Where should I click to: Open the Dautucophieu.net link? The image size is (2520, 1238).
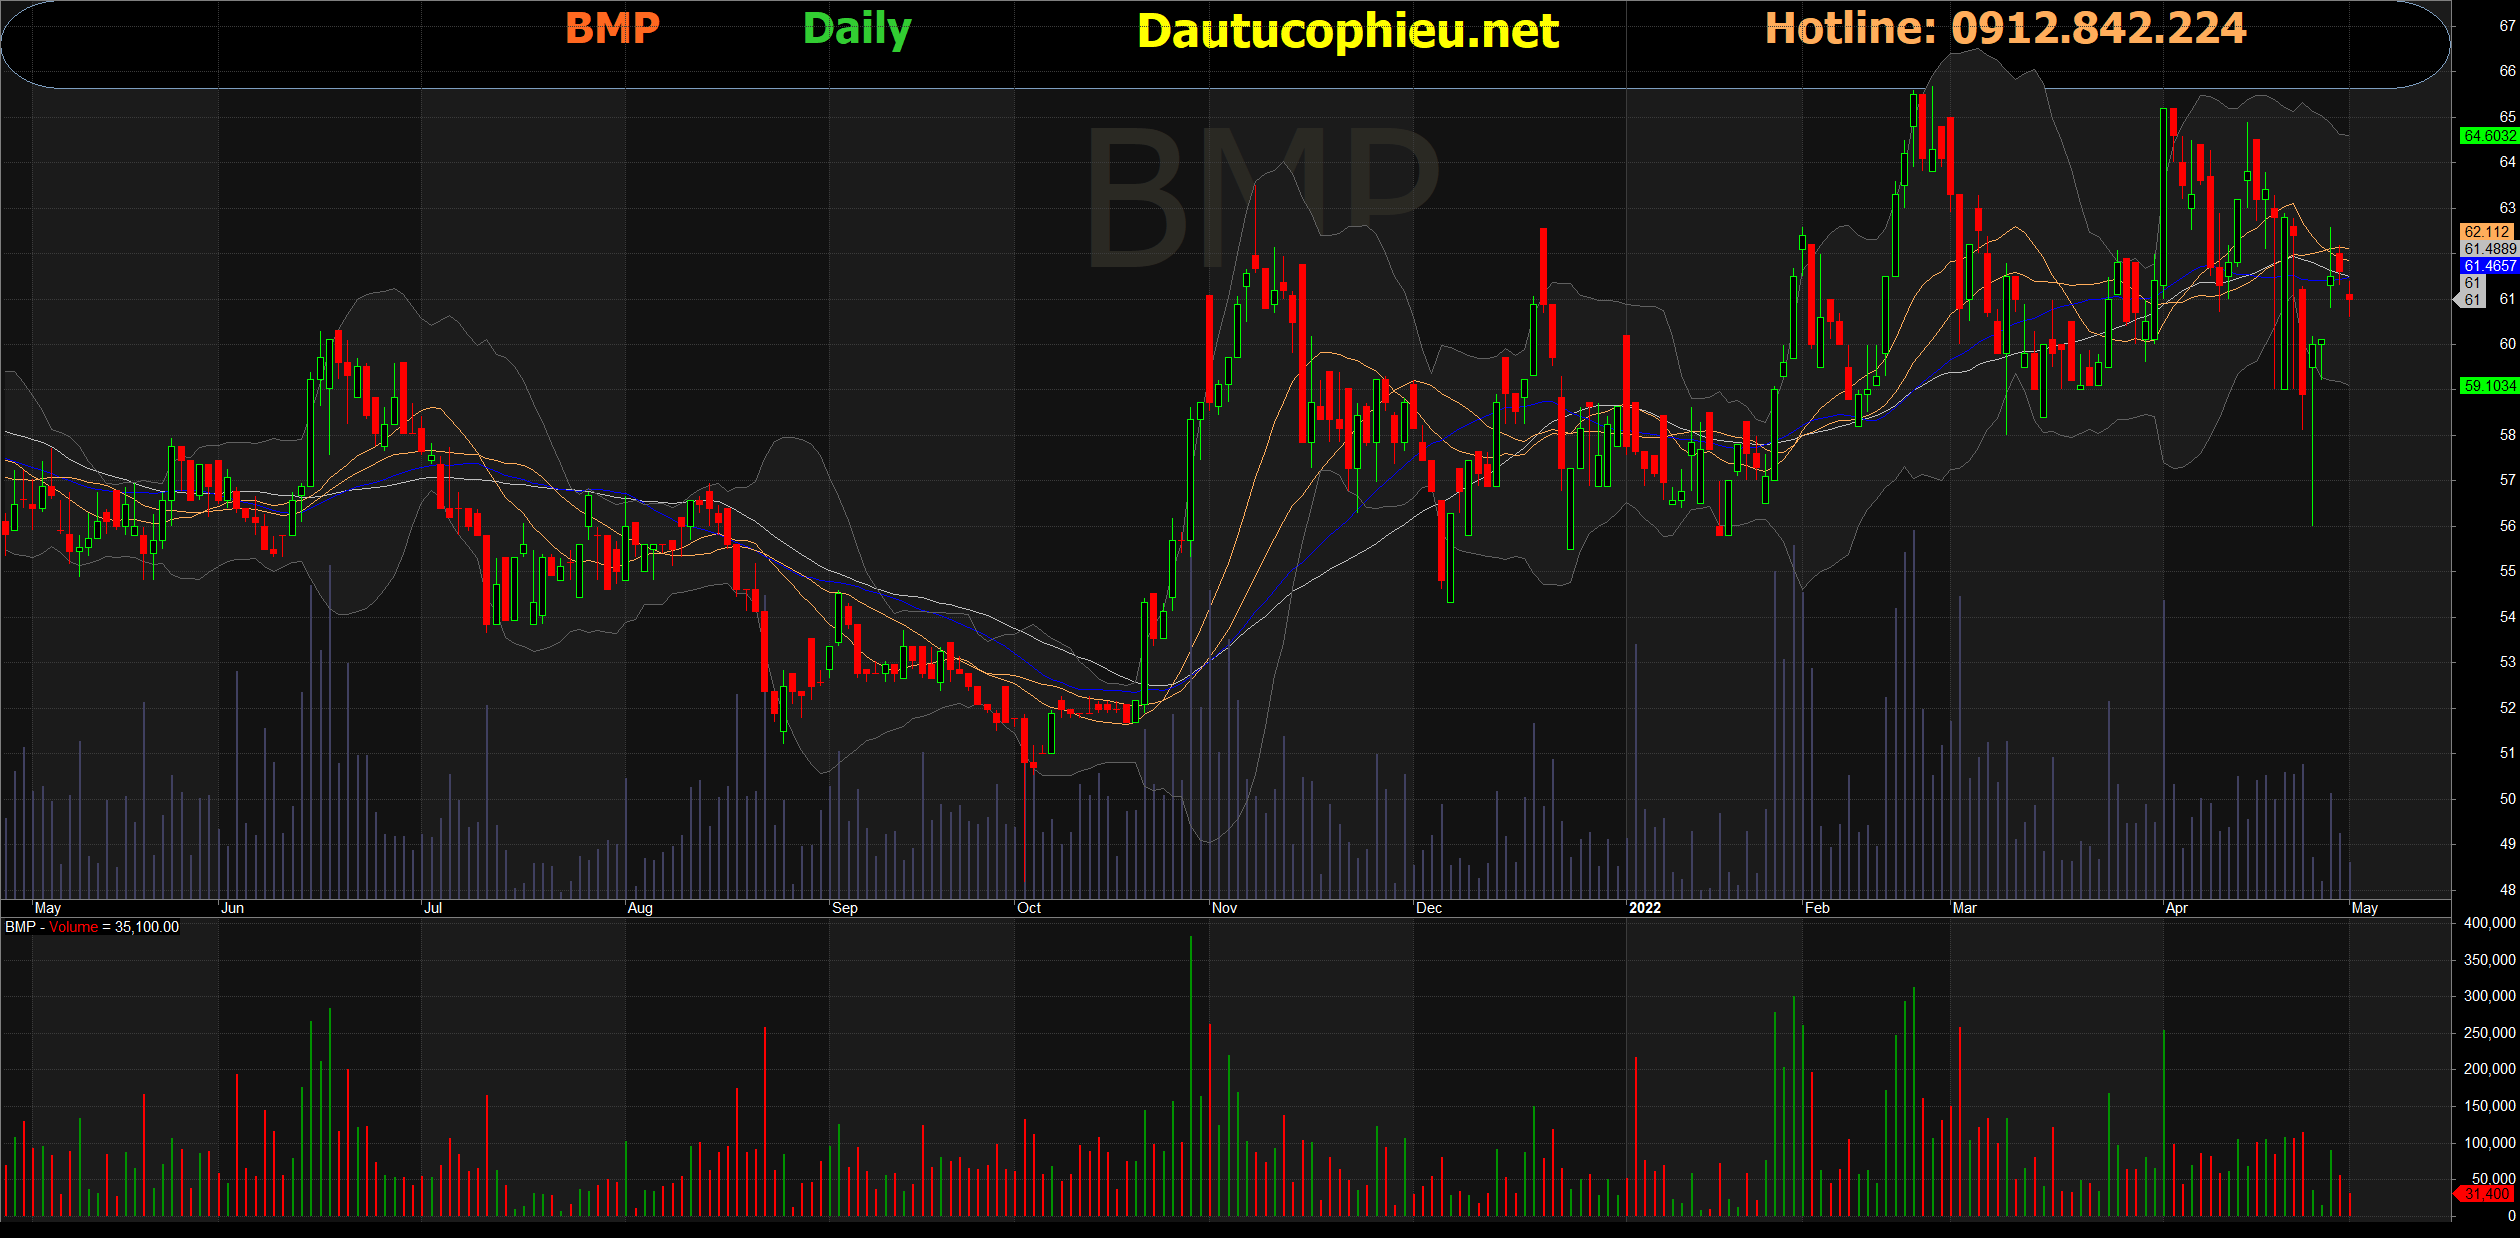(x=1347, y=31)
